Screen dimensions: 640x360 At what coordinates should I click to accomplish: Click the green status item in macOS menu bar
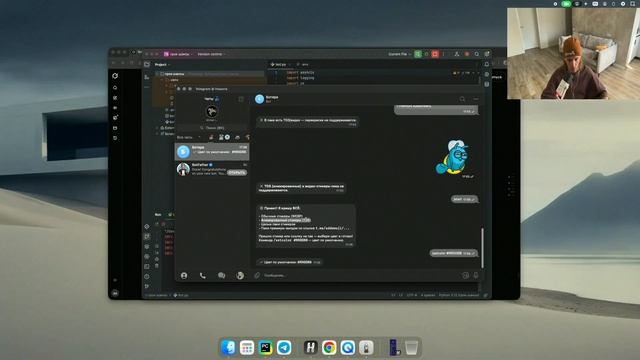pyautogui.click(x=566, y=4)
